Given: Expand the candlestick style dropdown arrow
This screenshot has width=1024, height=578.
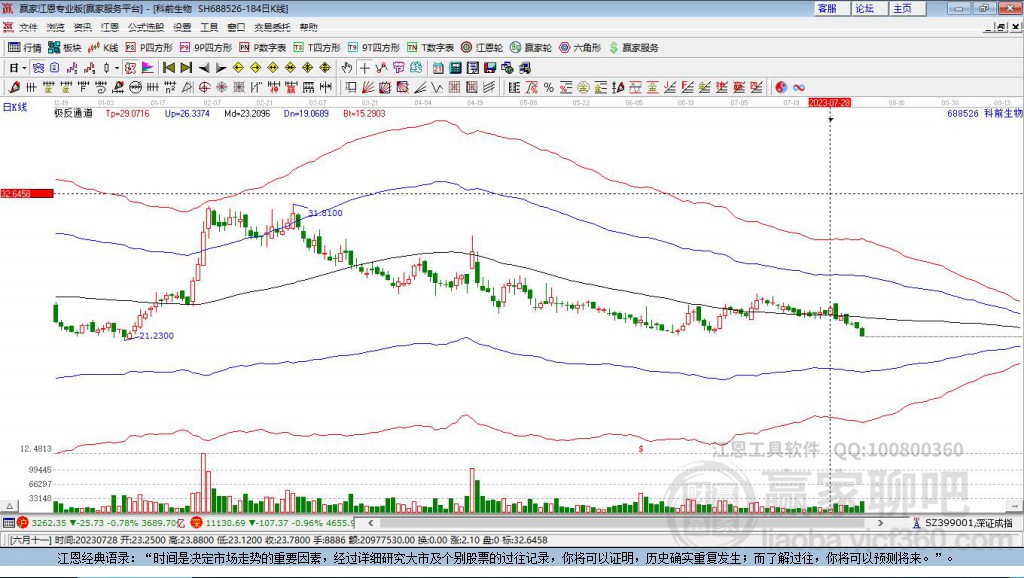Looking at the screenshot, I should click(116, 68).
